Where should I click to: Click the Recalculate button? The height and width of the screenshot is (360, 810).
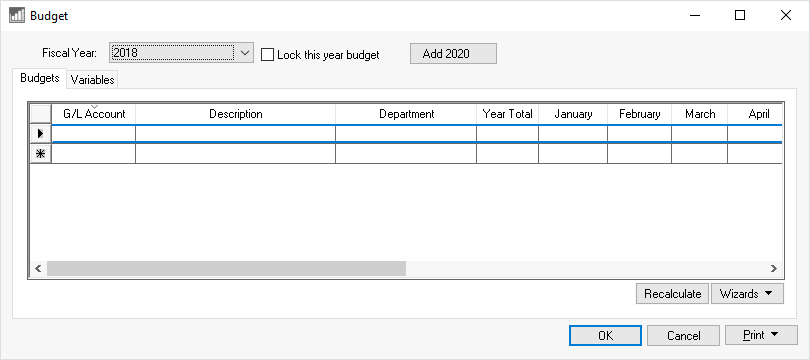(673, 293)
